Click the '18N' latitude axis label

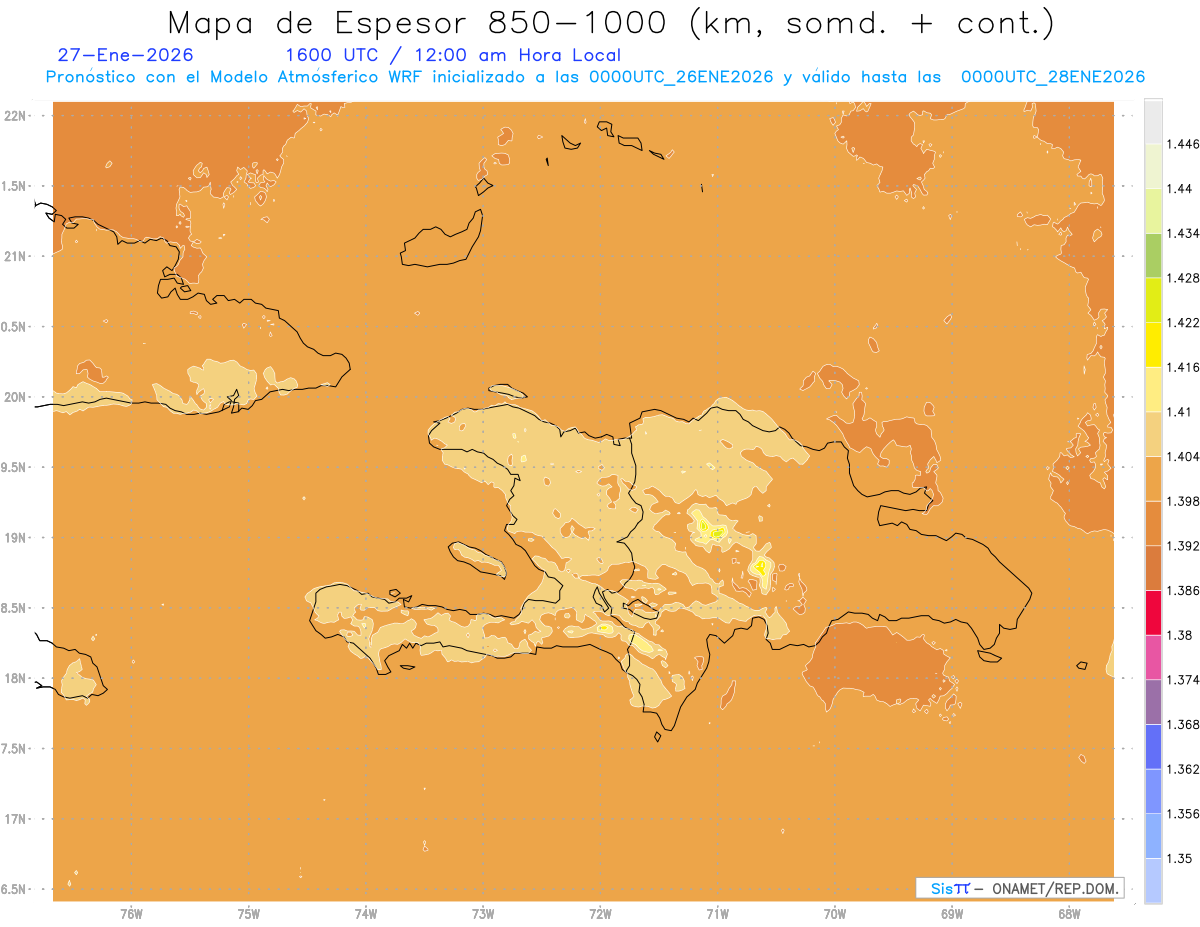(16, 678)
